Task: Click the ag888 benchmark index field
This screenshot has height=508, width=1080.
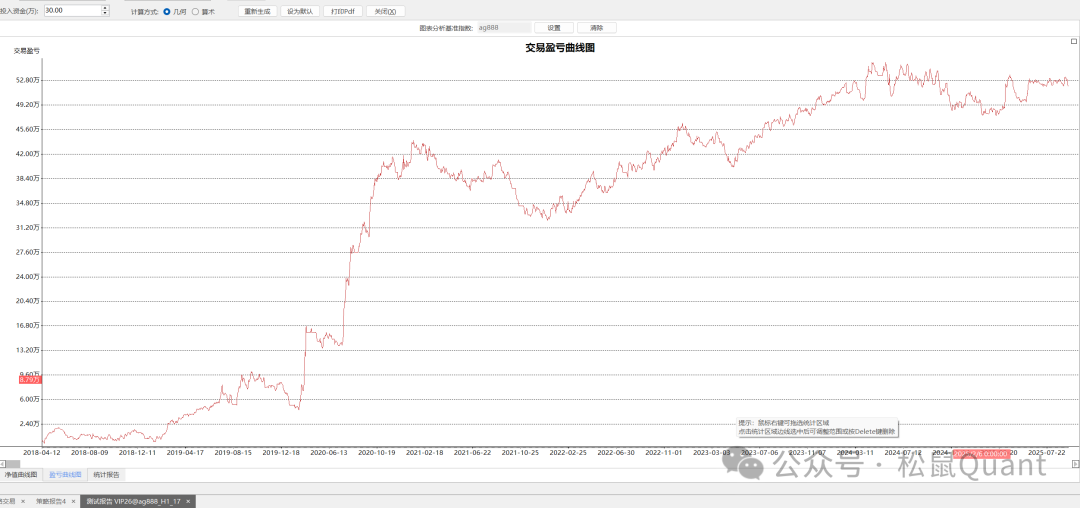Action: coord(503,28)
